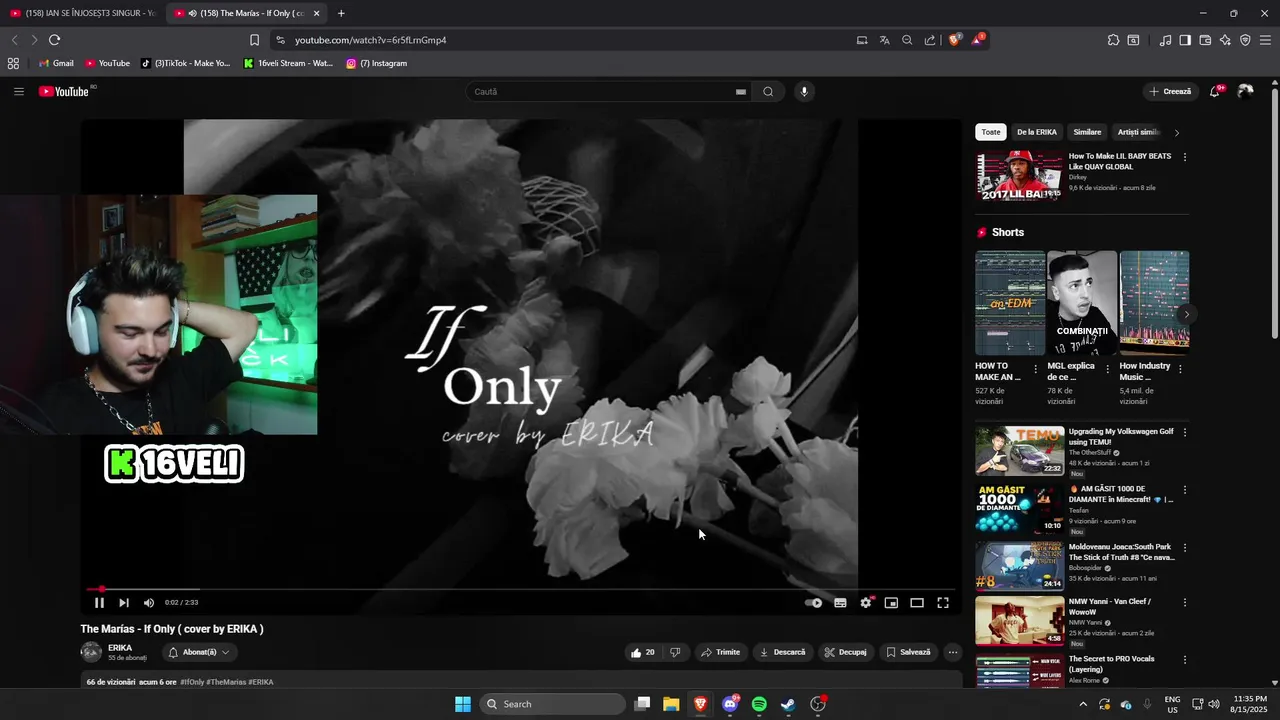Screen dimensions: 1280x720
Task: Open browser main hamburger menu
Action: 1265,40
